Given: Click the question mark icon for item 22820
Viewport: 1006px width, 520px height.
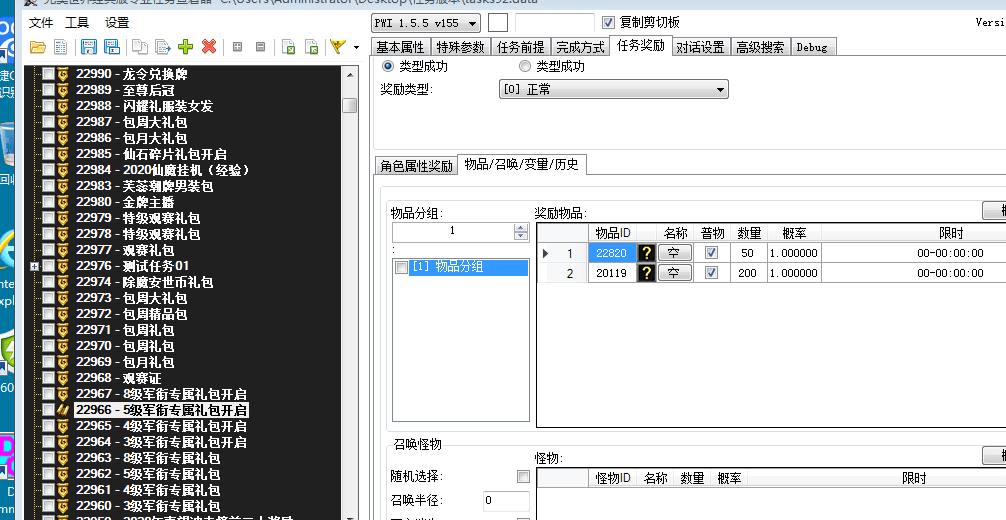Looking at the screenshot, I should [x=646, y=253].
